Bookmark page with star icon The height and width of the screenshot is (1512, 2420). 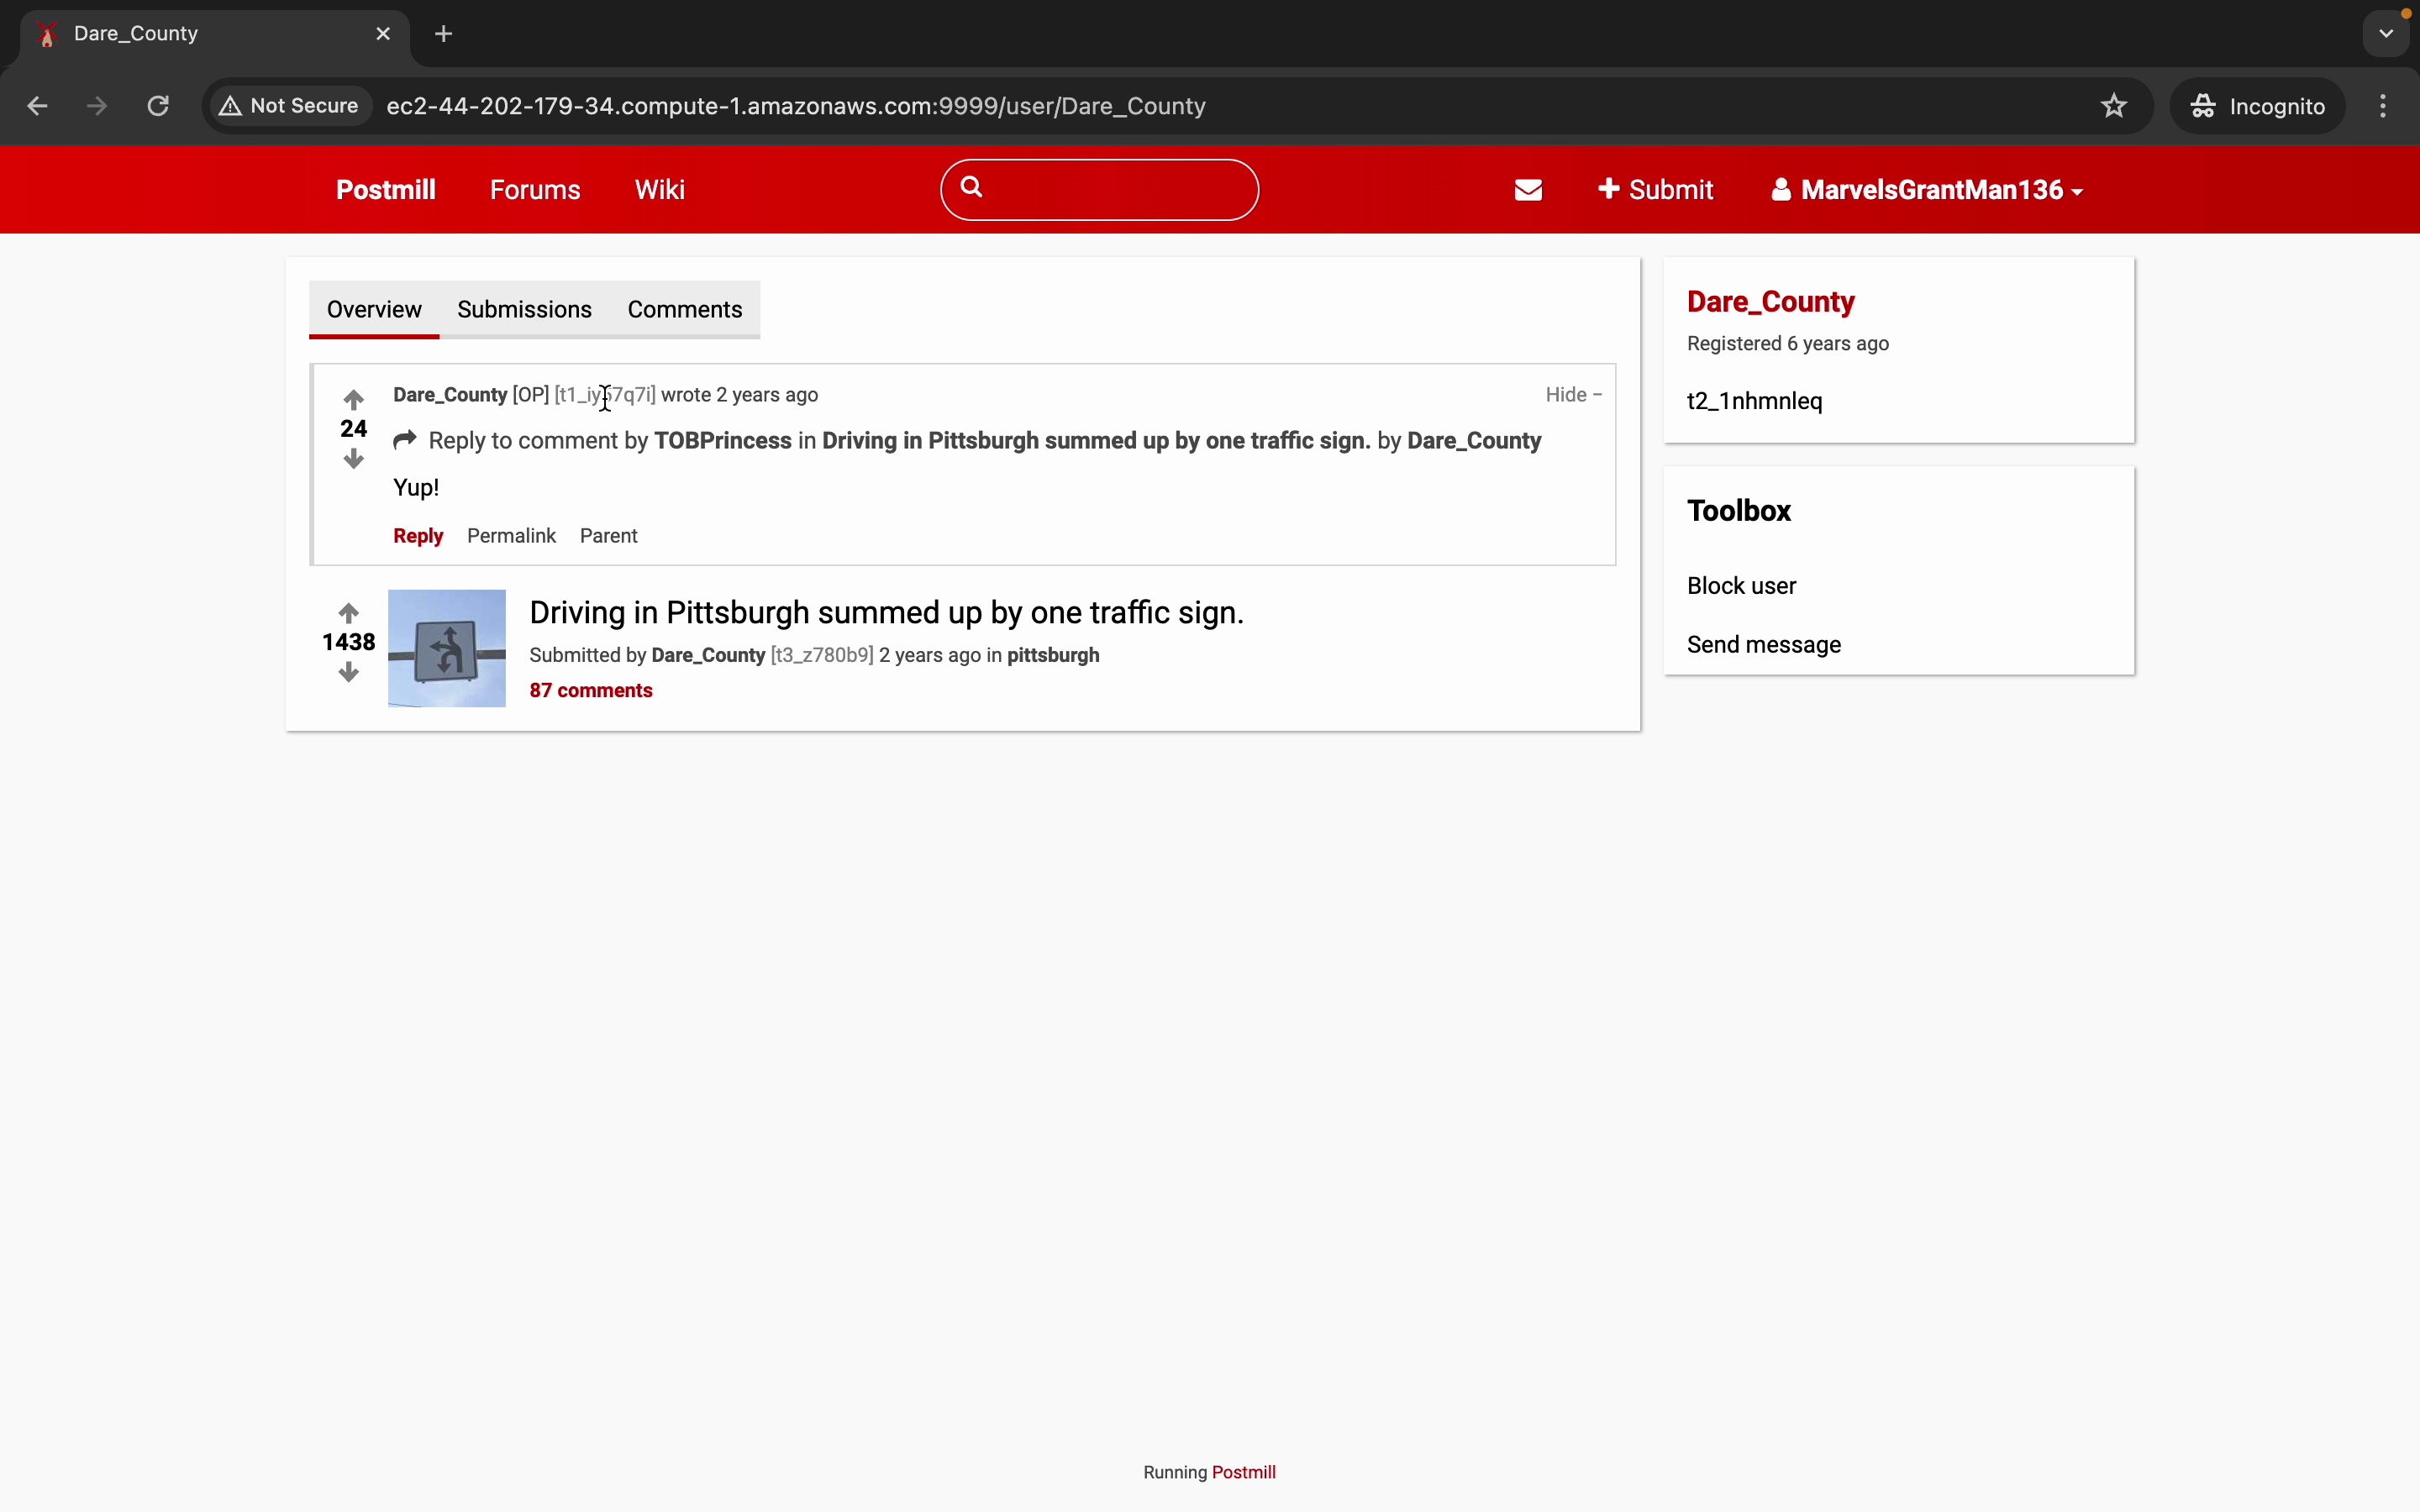pyautogui.click(x=2113, y=106)
